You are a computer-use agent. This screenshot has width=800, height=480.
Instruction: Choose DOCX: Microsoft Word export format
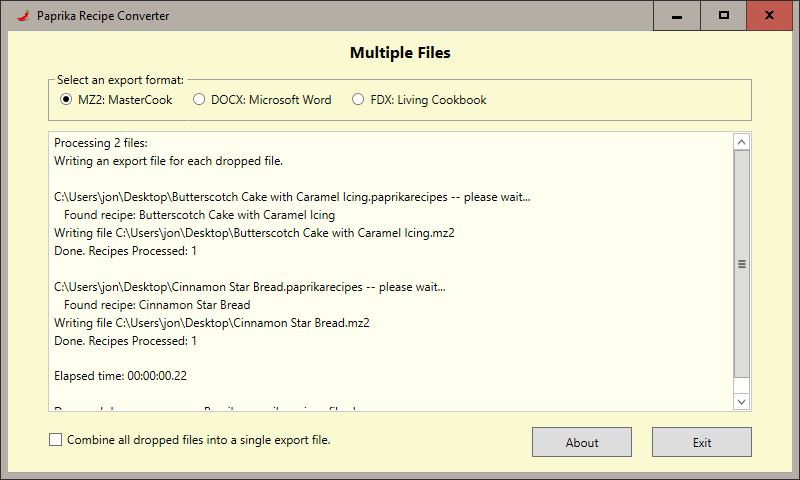click(x=199, y=100)
